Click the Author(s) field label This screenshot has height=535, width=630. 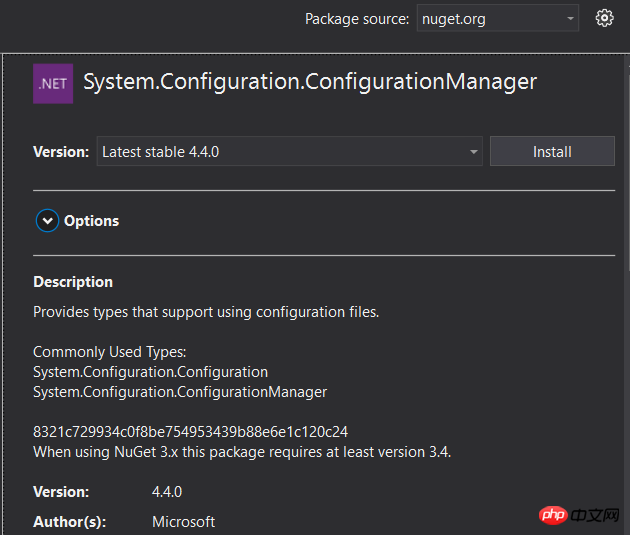[69, 522]
